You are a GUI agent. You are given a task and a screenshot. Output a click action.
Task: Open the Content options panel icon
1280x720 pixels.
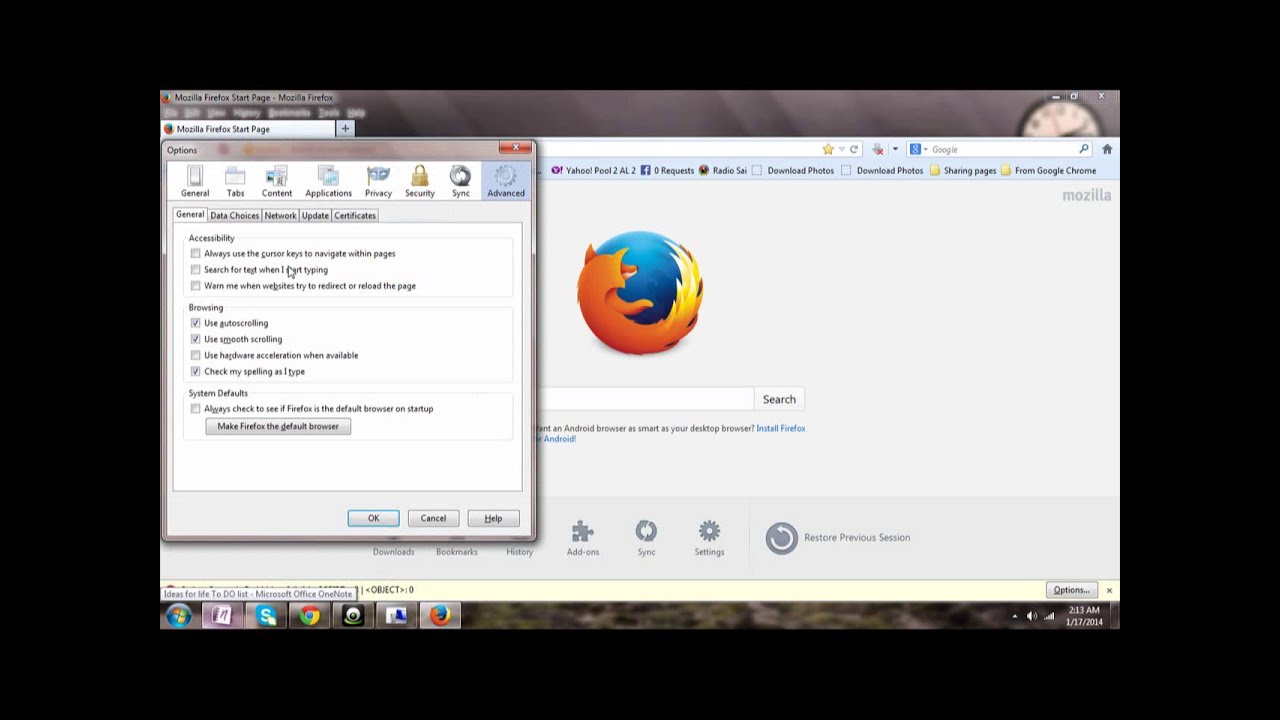pyautogui.click(x=277, y=182)
